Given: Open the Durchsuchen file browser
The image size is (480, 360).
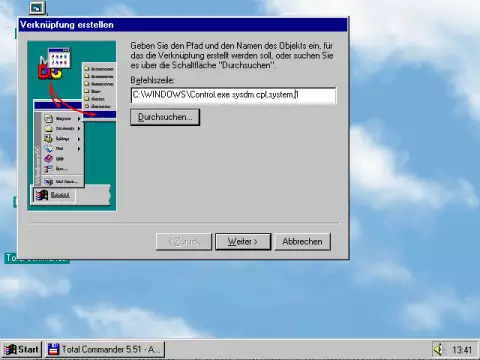Looking at the screenshot, I should 165,117.
